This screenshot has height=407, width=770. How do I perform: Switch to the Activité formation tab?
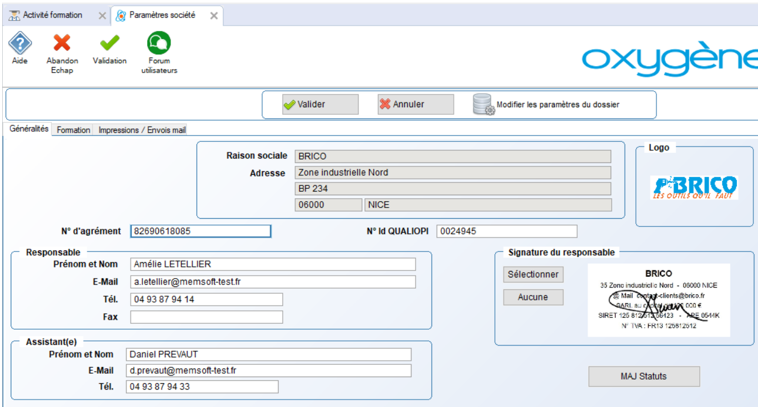pyautogui.click(x=52, y=16)
